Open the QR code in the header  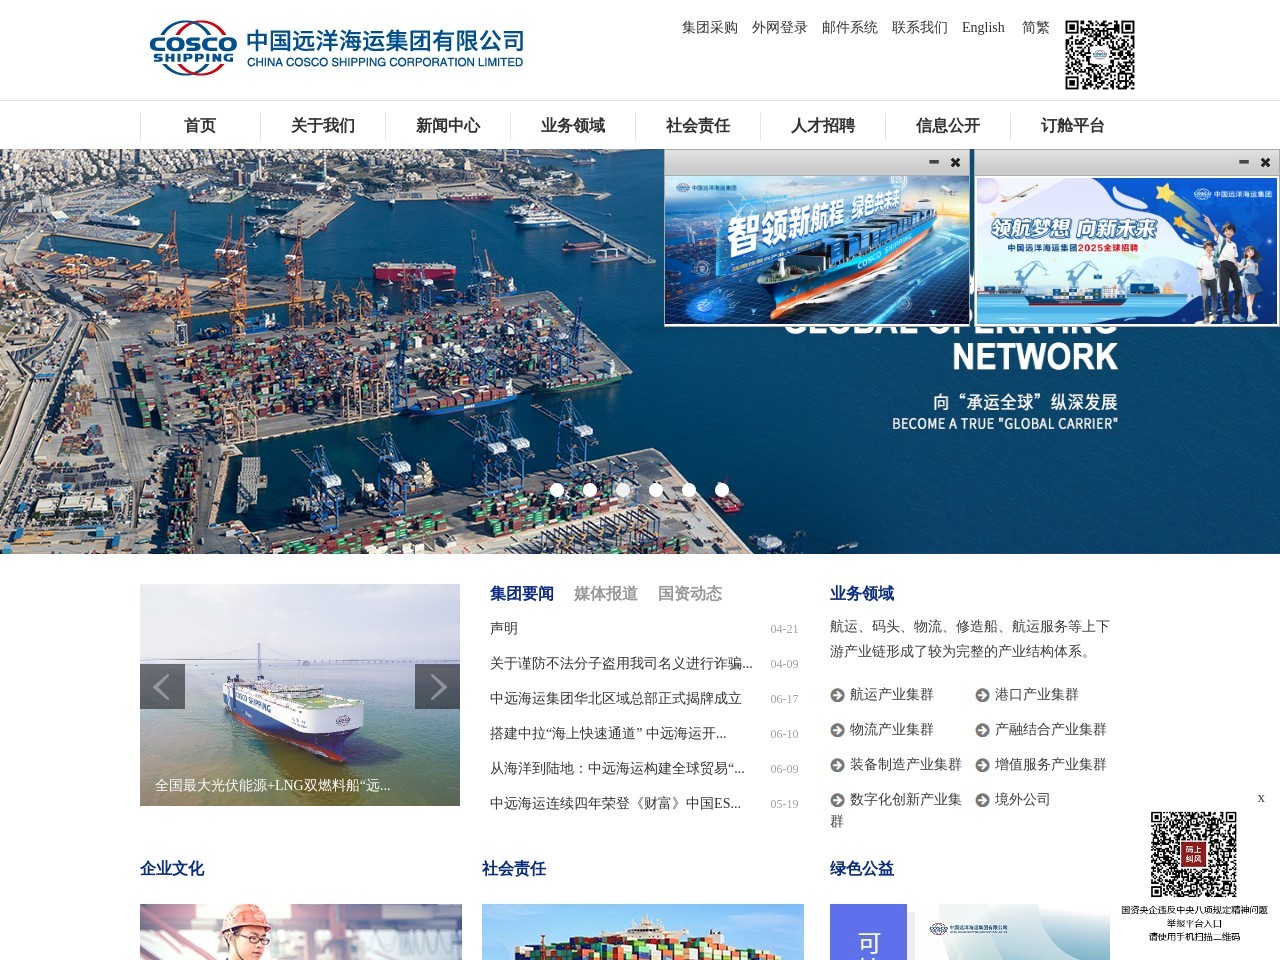pos(1100,55)
